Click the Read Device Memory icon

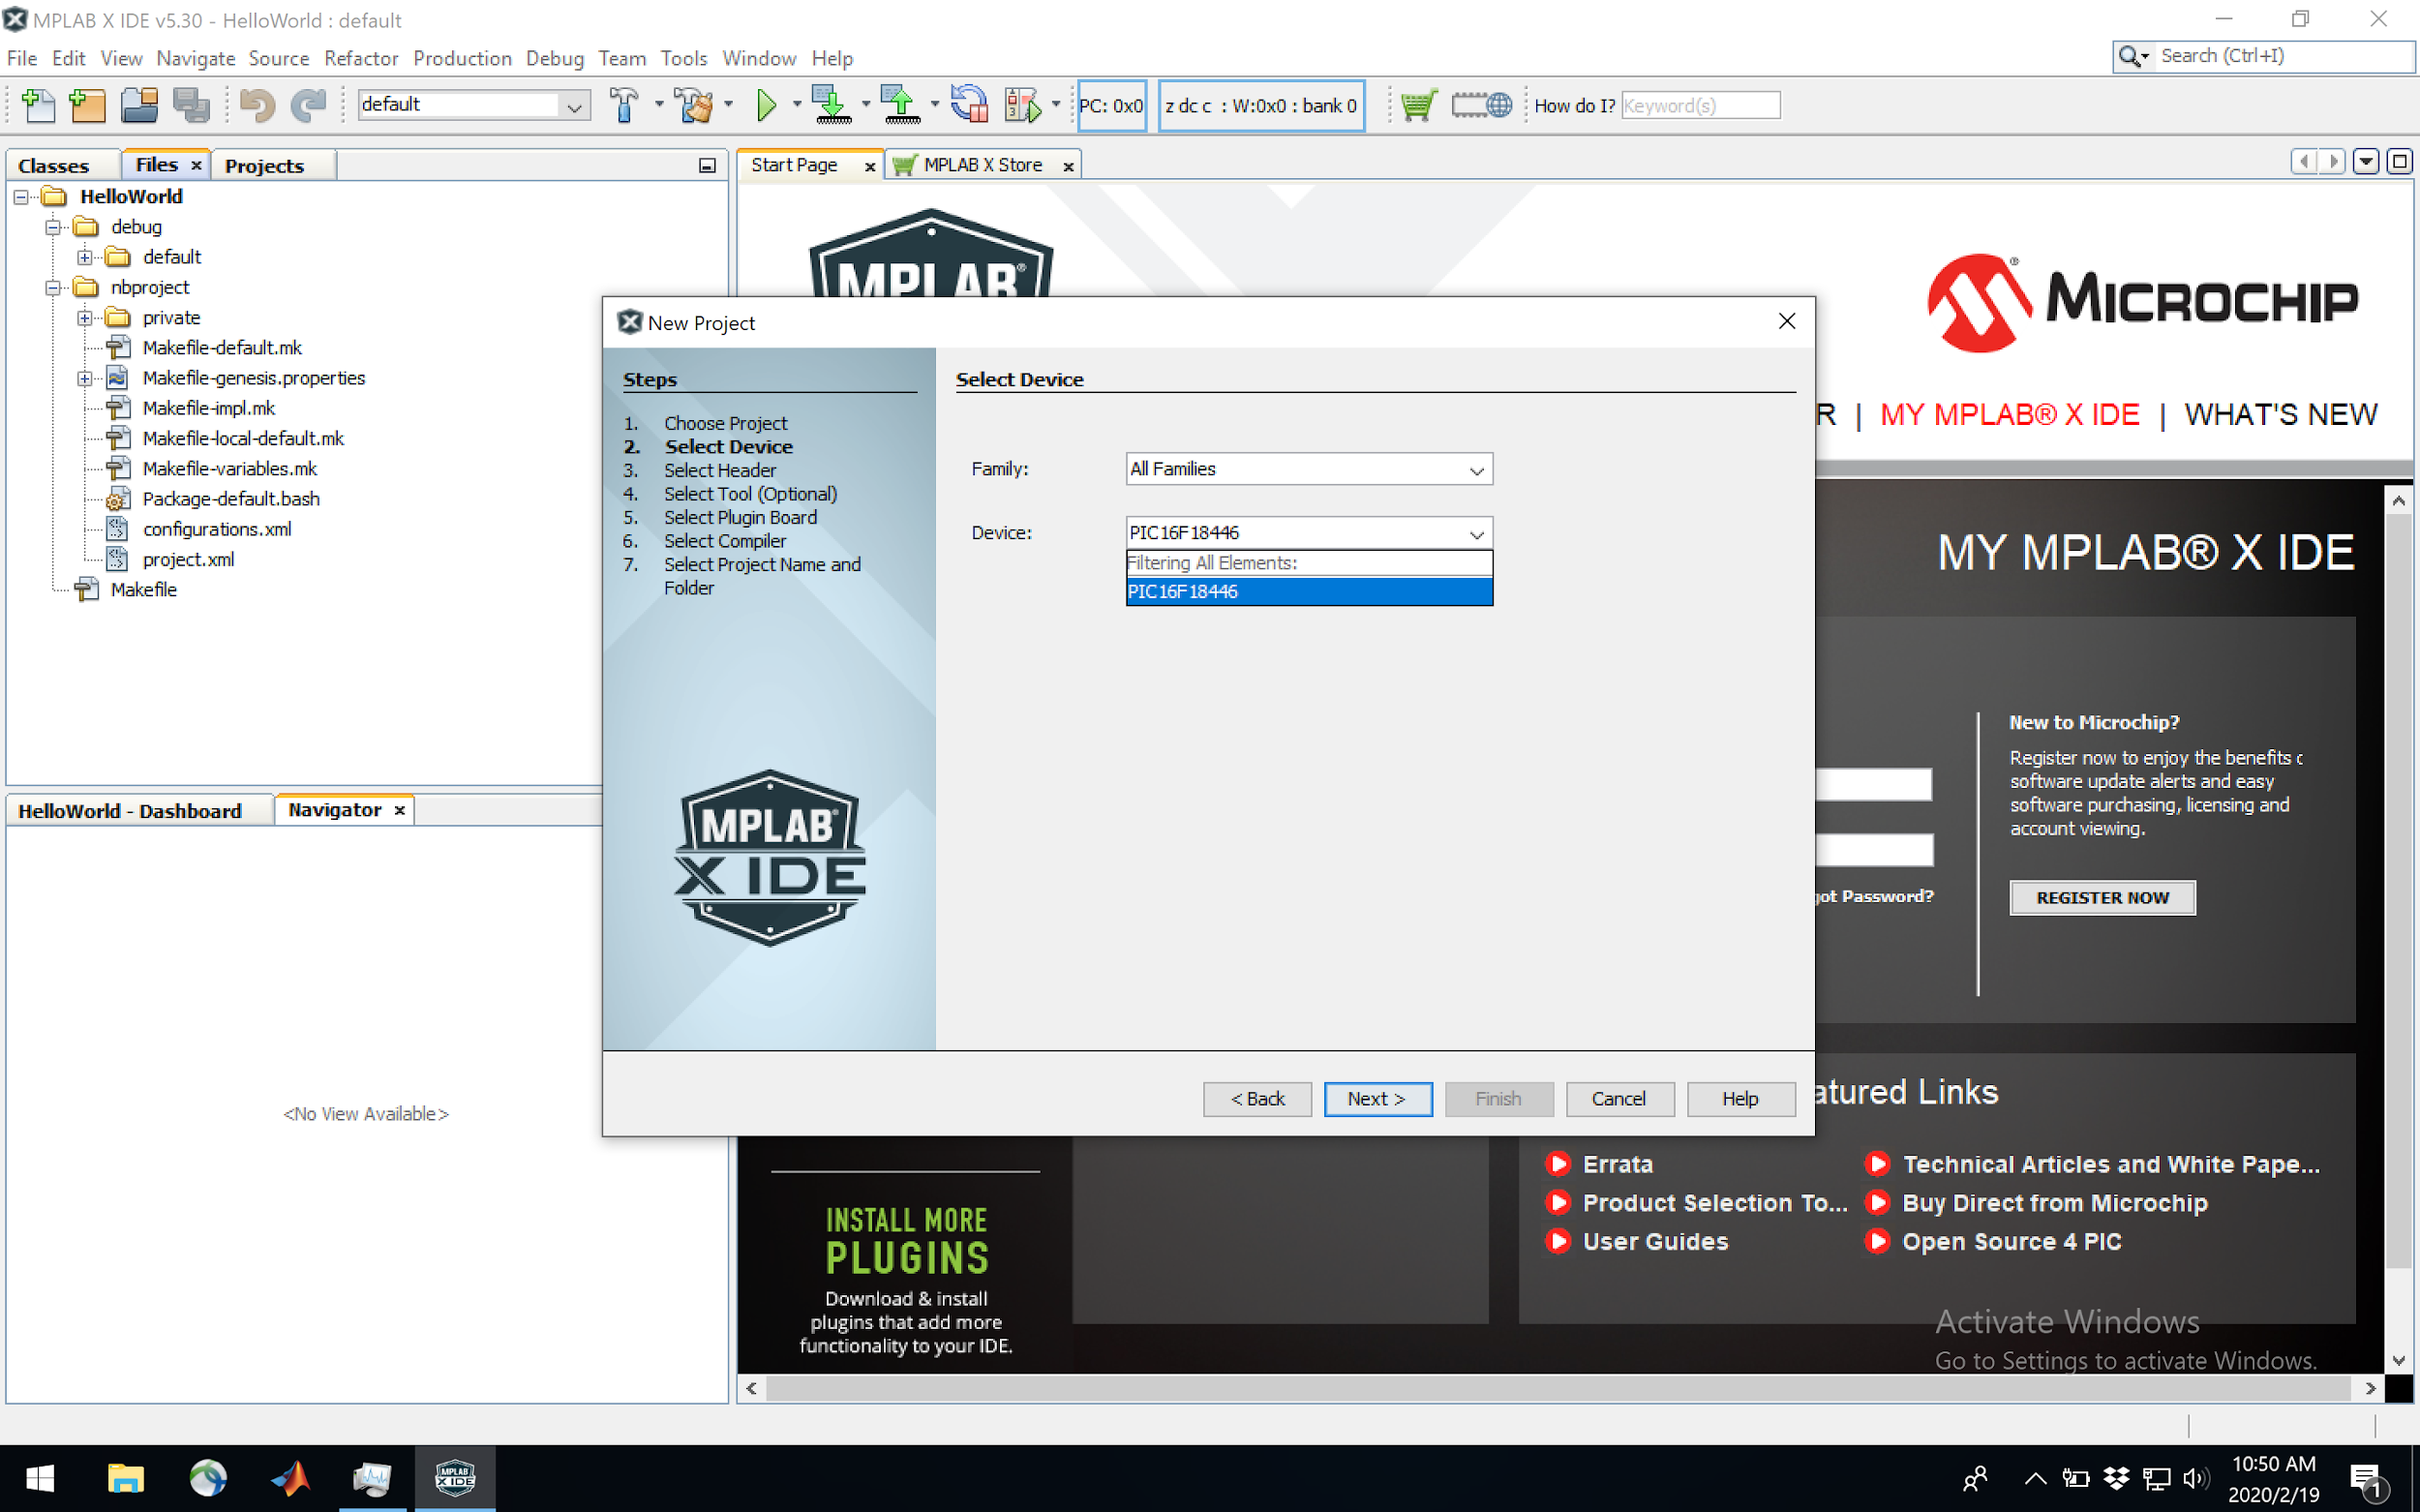point(901,105)
